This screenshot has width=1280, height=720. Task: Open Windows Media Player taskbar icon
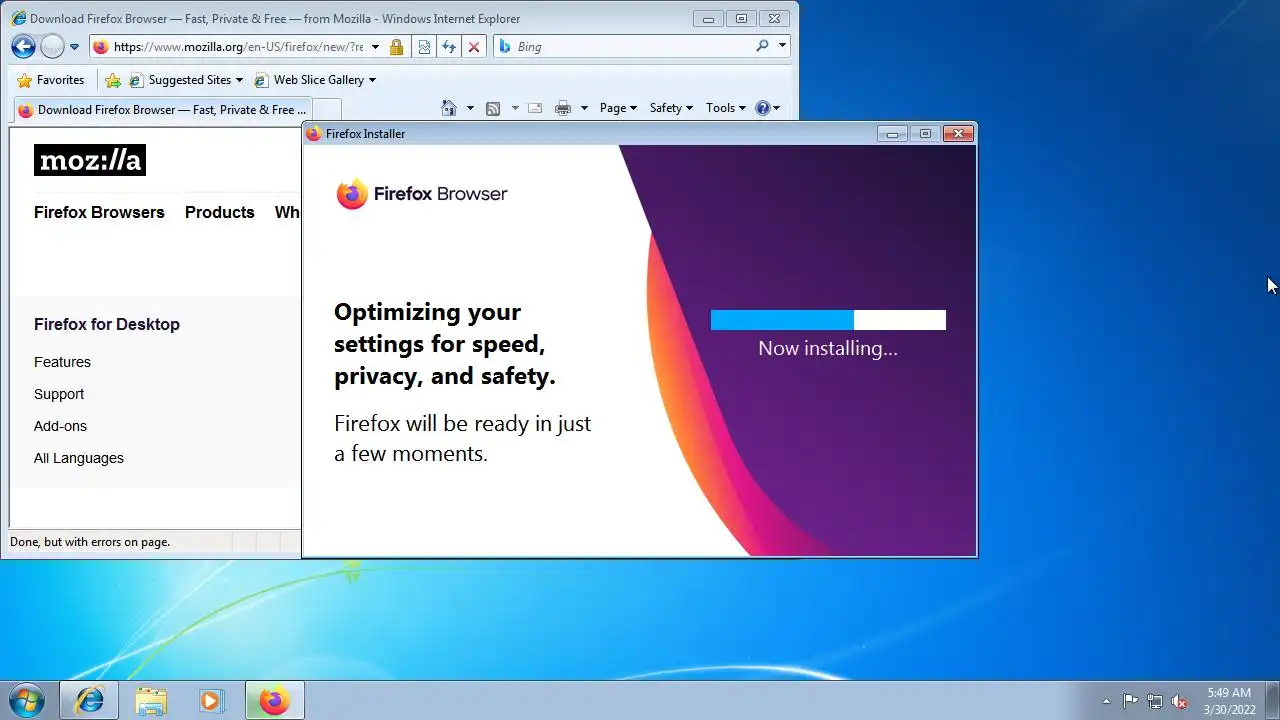[211, 700]
